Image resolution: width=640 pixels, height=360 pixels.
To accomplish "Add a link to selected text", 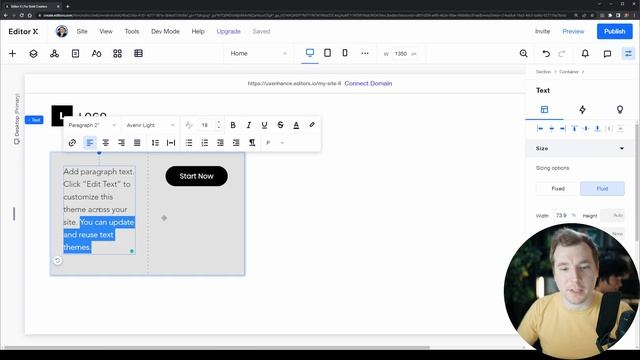I will pyautogui.click(x=72, y=142).
